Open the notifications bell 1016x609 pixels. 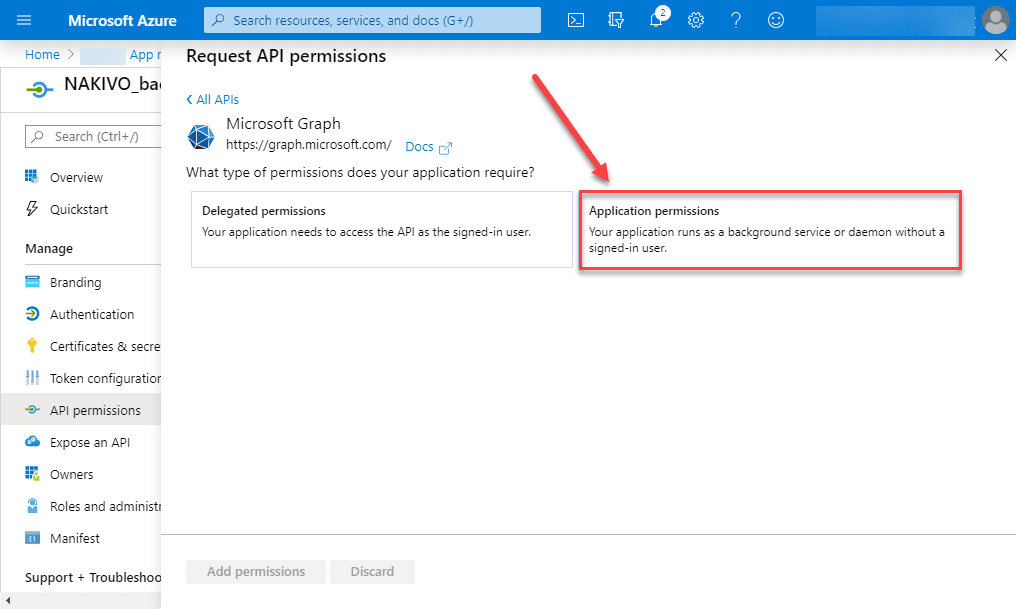[x=656, y=20]
